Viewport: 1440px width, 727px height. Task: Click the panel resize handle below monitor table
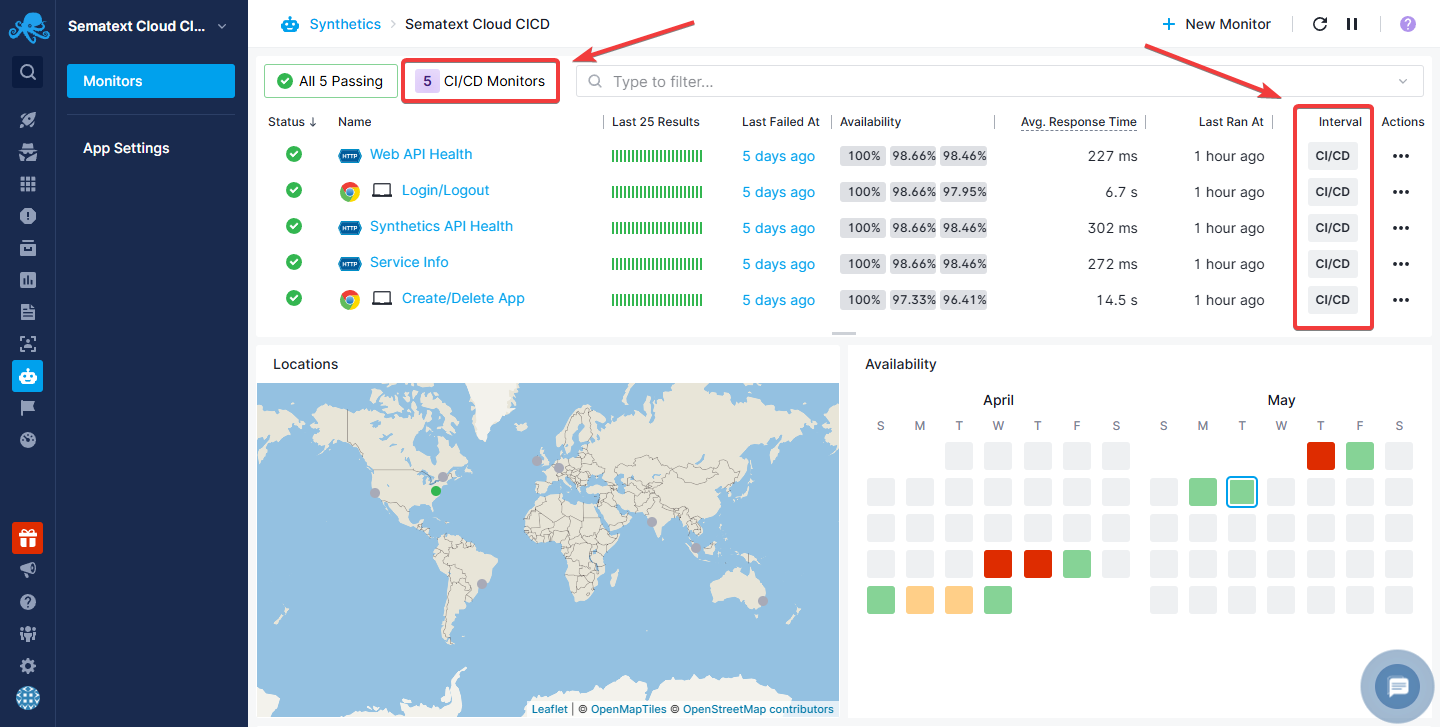844,333
